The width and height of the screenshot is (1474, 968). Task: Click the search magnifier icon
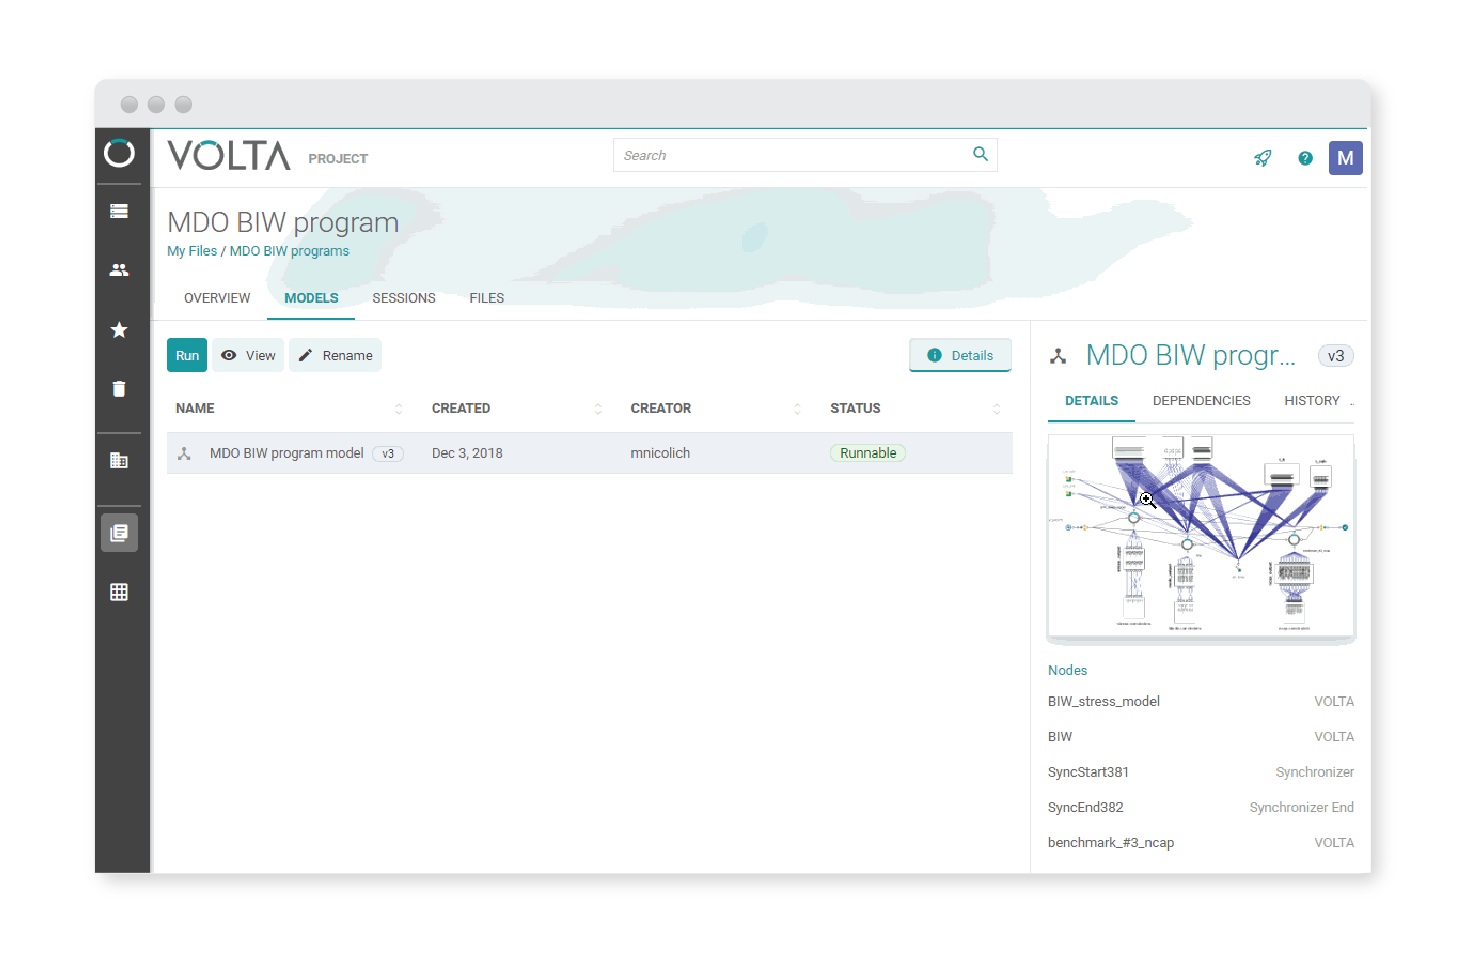[x=980, y=154]
